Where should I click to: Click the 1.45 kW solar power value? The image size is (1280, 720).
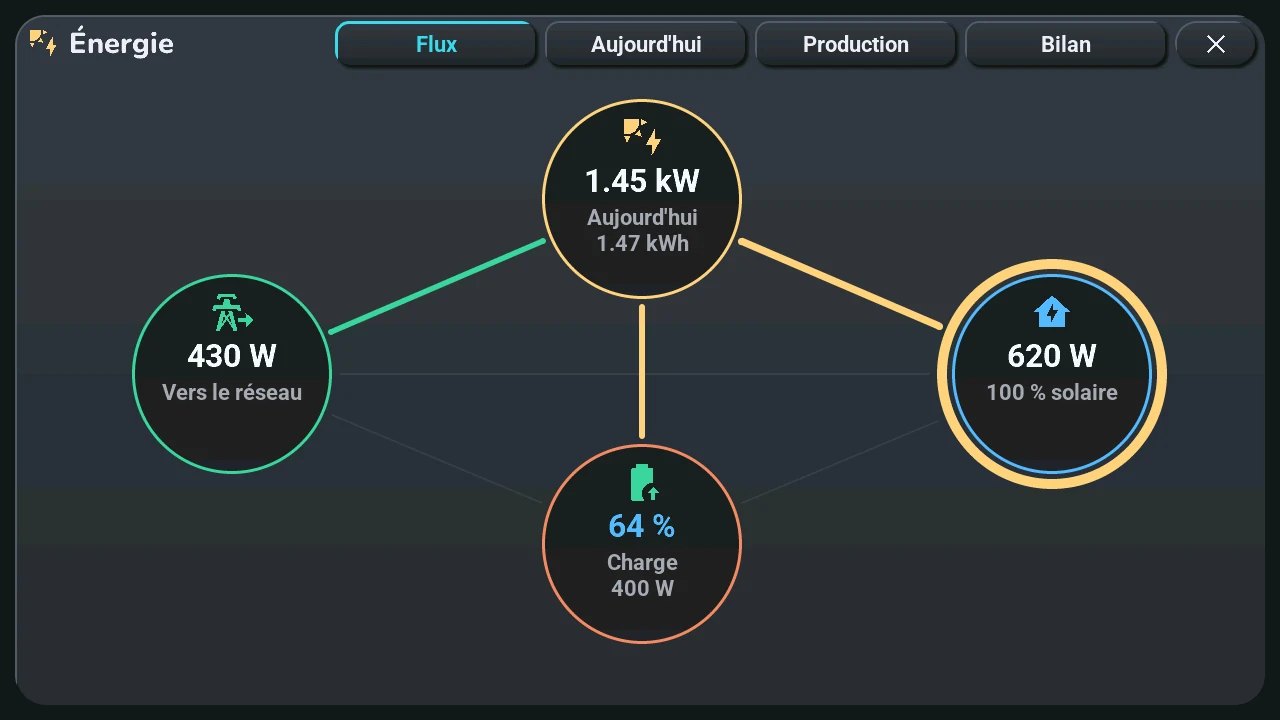point(642,181)
